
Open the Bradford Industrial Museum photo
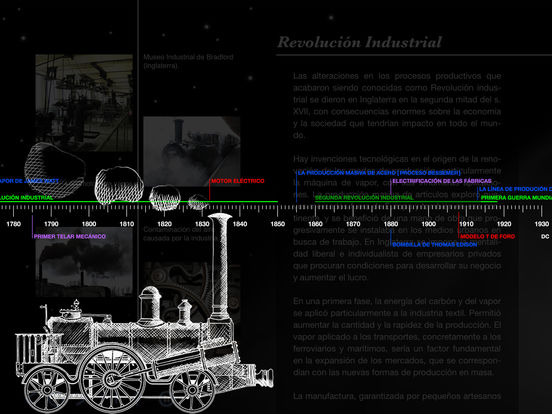(x=84, y=103)
